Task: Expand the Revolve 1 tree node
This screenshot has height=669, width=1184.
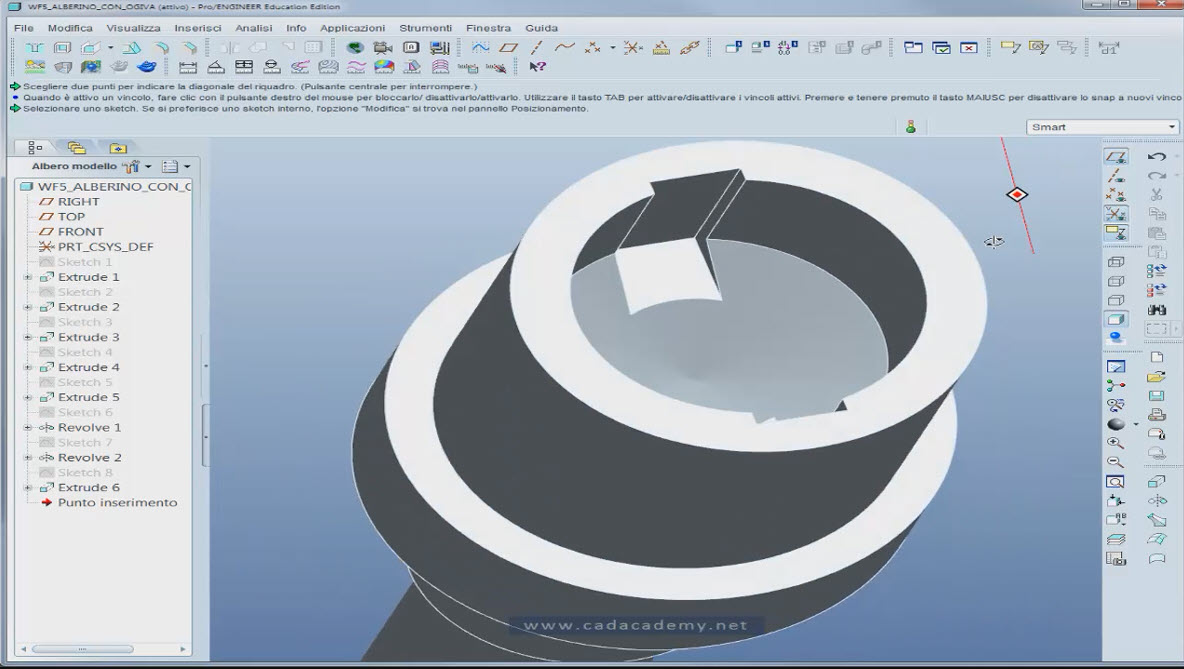Action: coord(28,427)
